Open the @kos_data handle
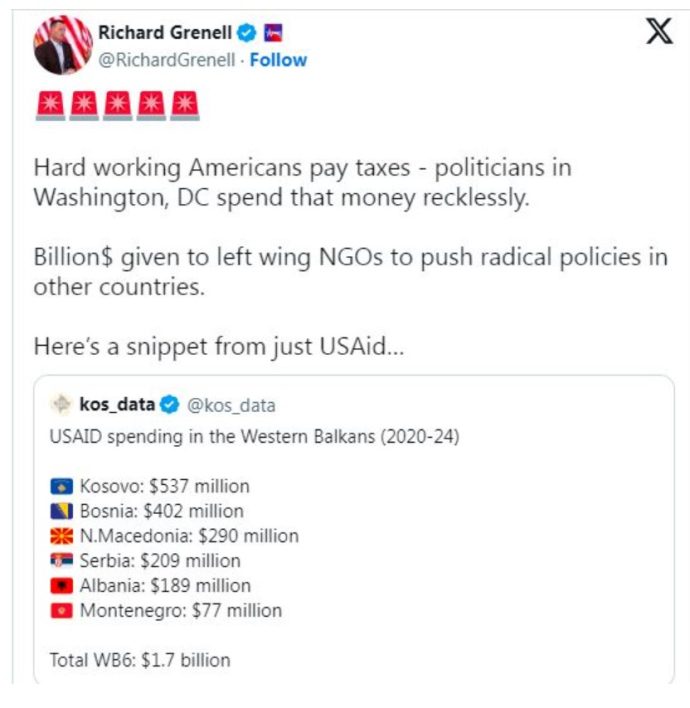 pyautogui.click(x=231, y=405)
